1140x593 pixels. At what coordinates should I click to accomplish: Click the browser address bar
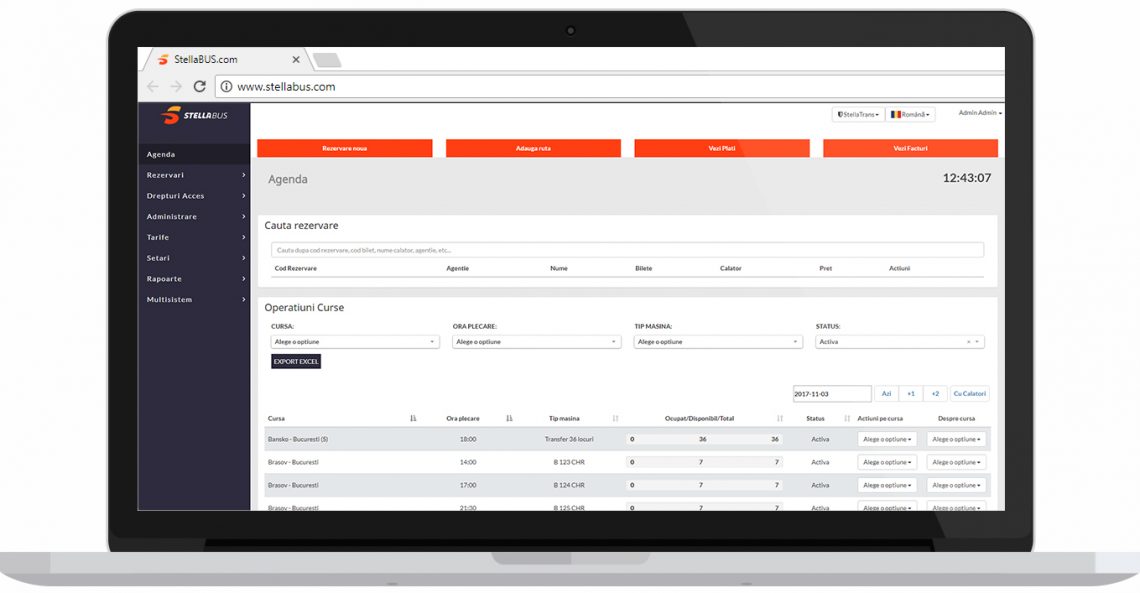(x=610, y=86)
